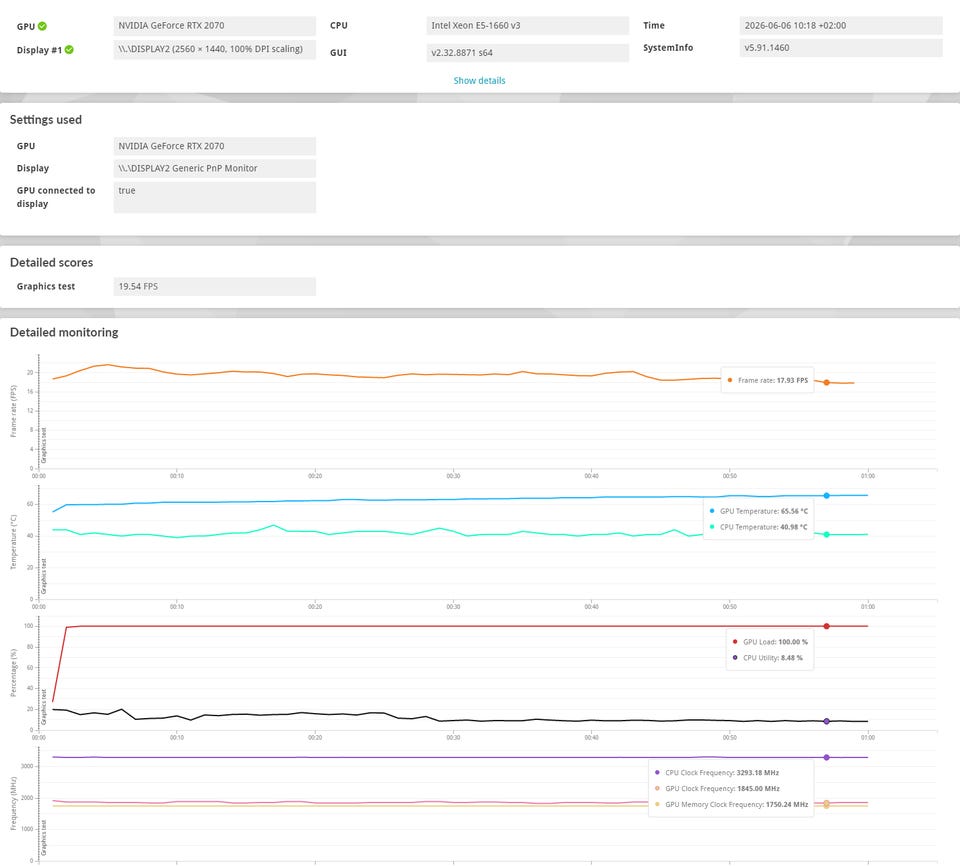Screen dimensions: 960x866
Task: Click the orange frame rate marker dot
Action: click(826, 382)
